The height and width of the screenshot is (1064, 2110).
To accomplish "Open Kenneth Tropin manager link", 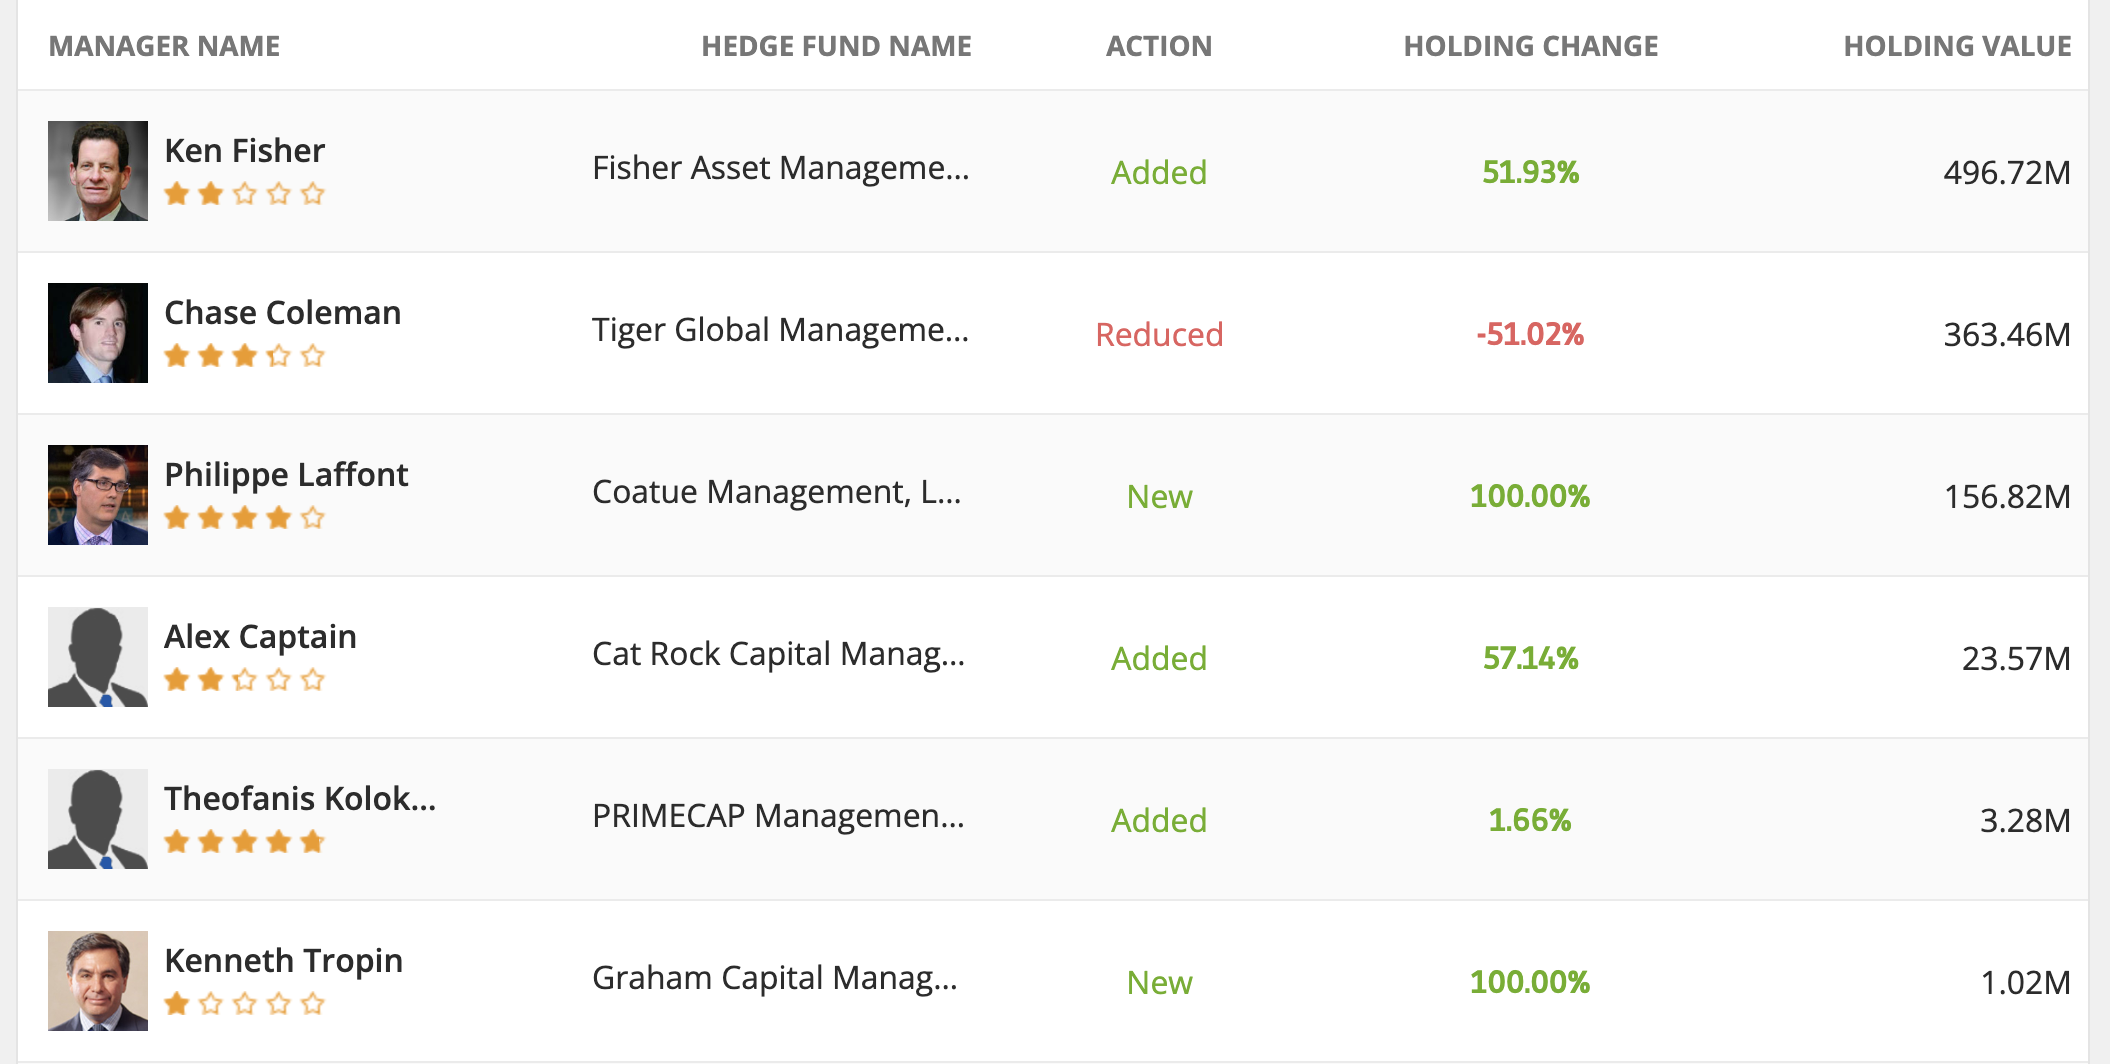I will click(x=283, y=961).
